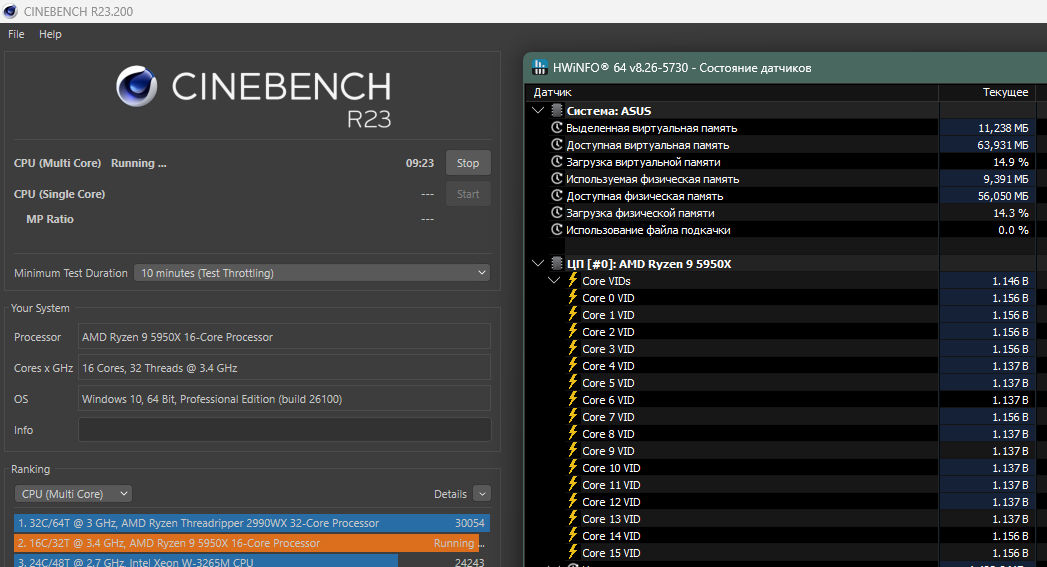Click the OS version field

[x=284, y=399]
